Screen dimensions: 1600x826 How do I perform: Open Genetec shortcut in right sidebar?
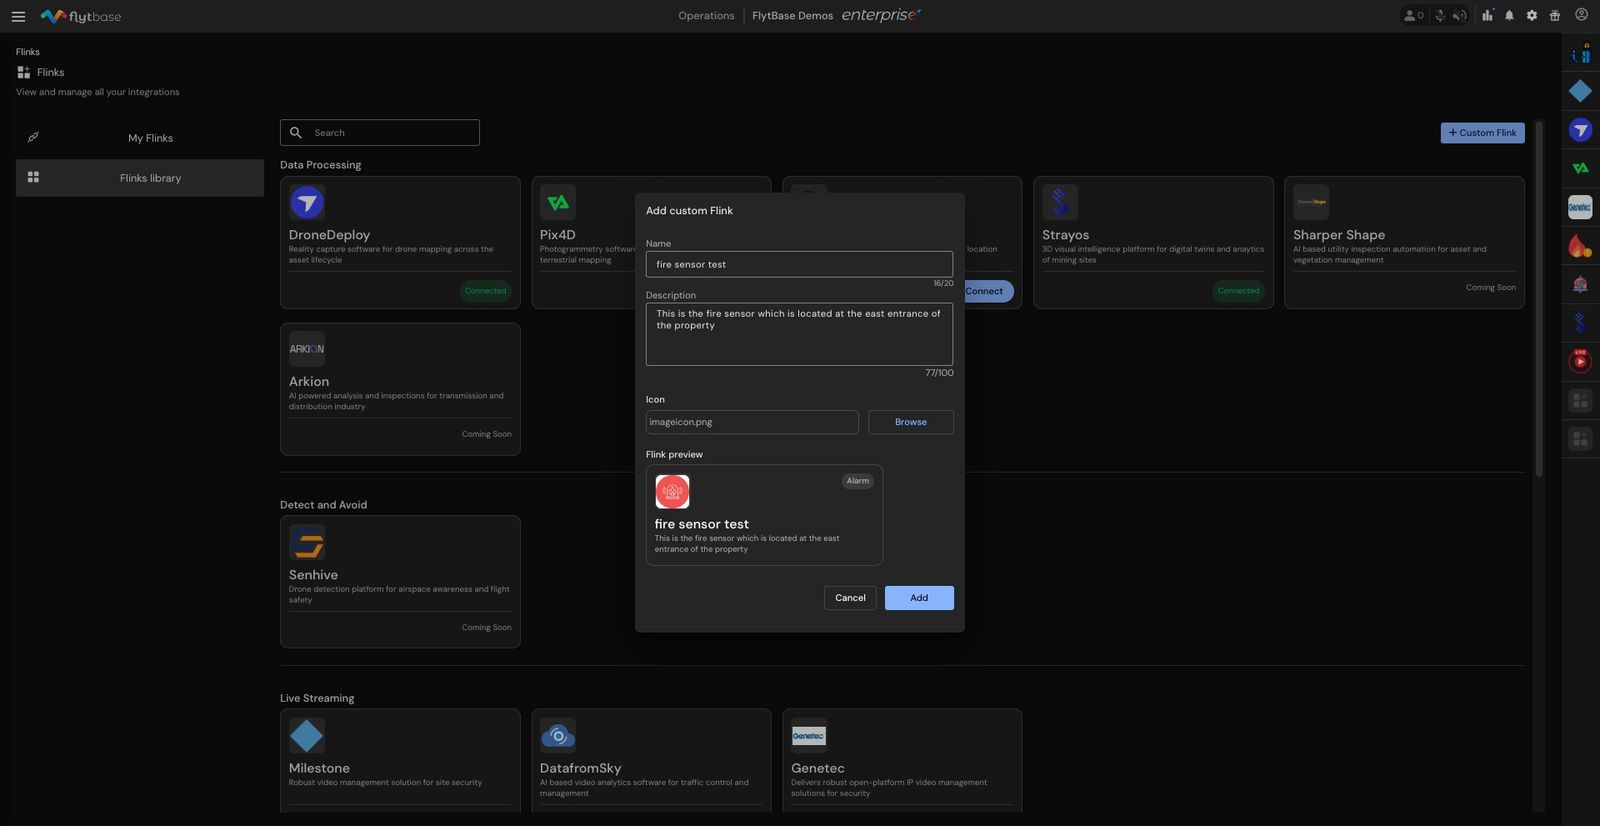[1580, 207]
